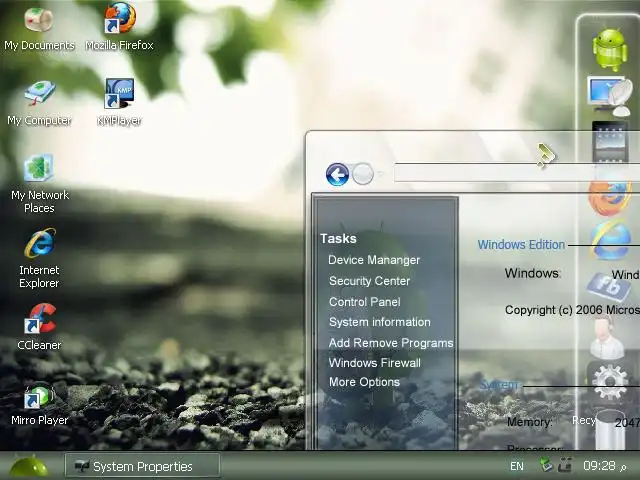Click the back arrow in System Properties
Viewport: 640px width, 480px height.
pos(337,175)
